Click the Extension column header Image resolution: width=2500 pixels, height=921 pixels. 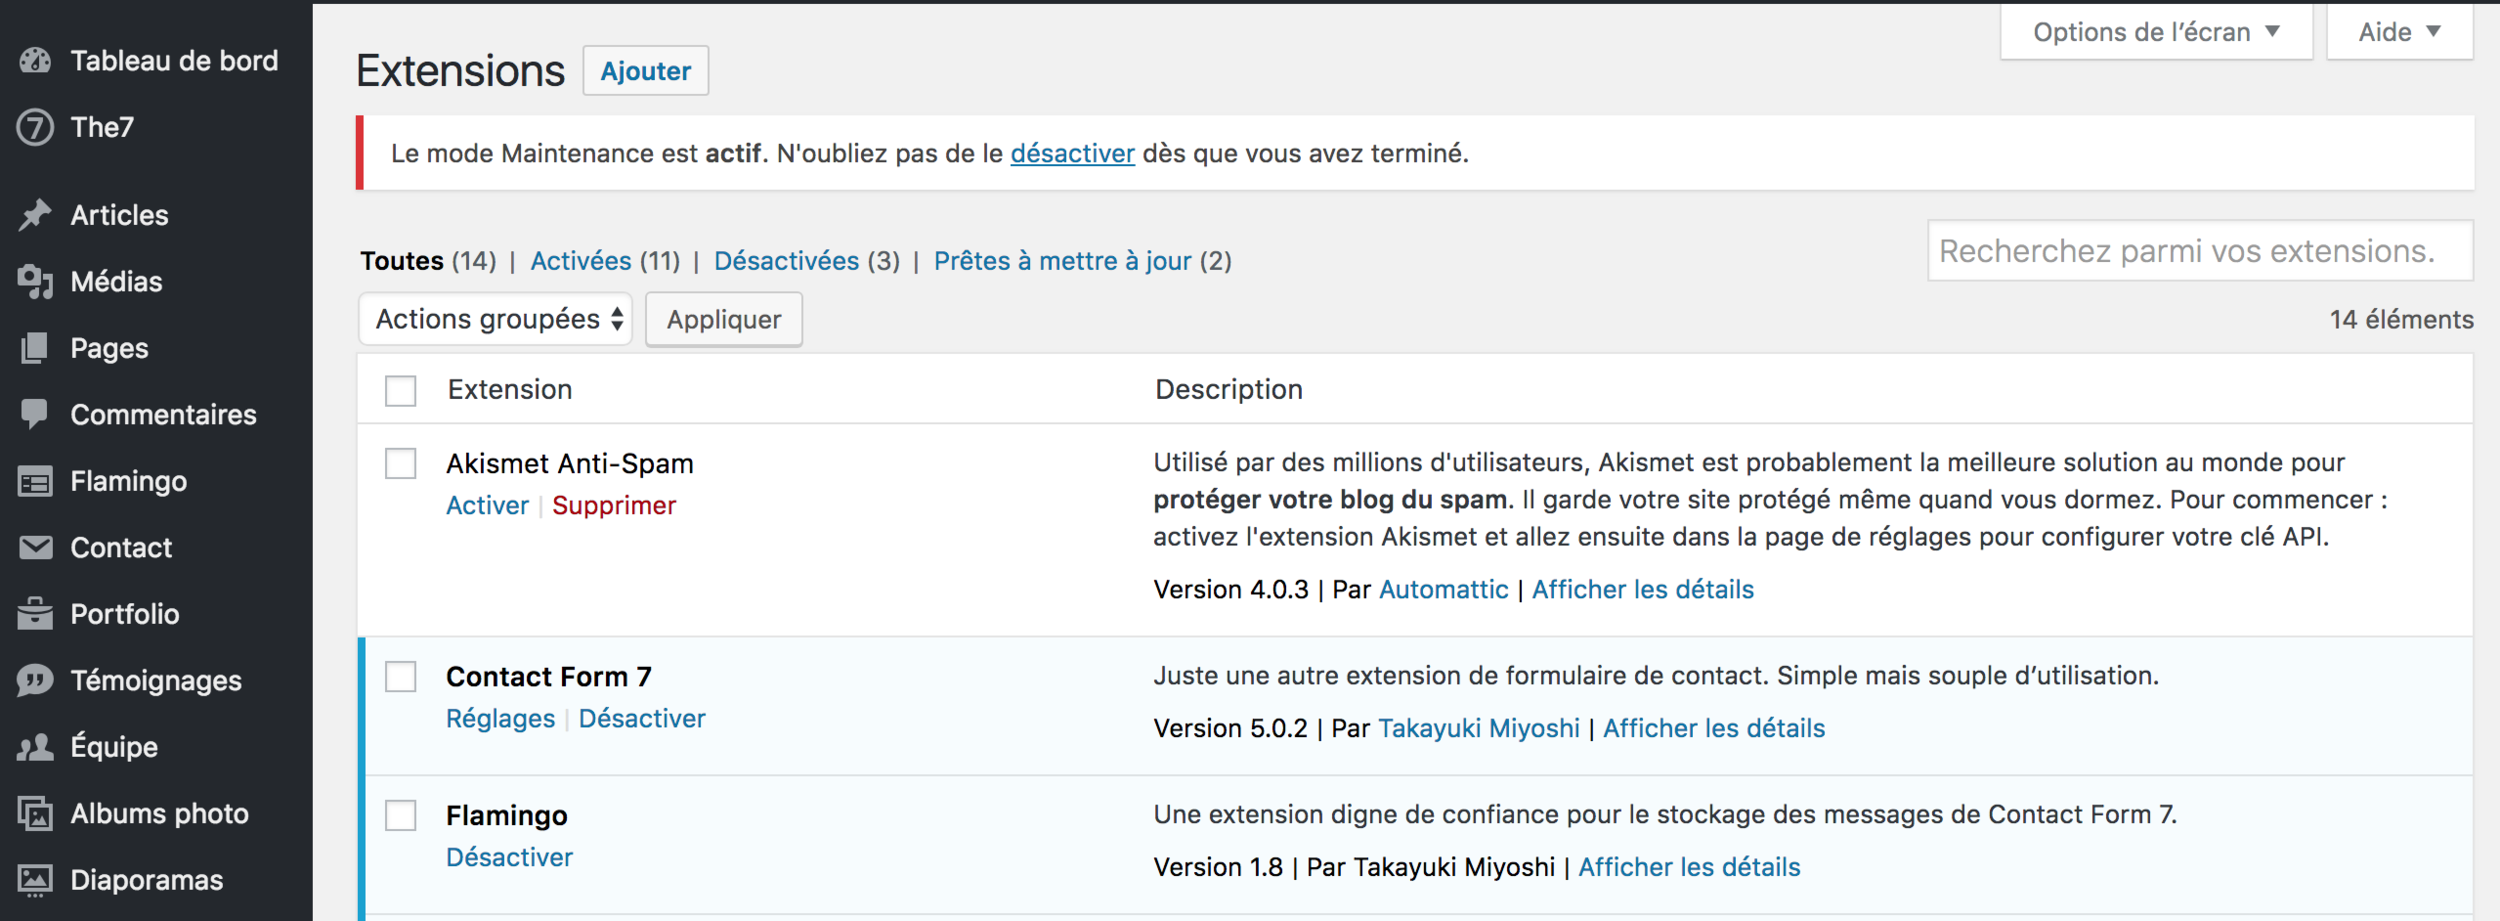(x=510, y=389)
